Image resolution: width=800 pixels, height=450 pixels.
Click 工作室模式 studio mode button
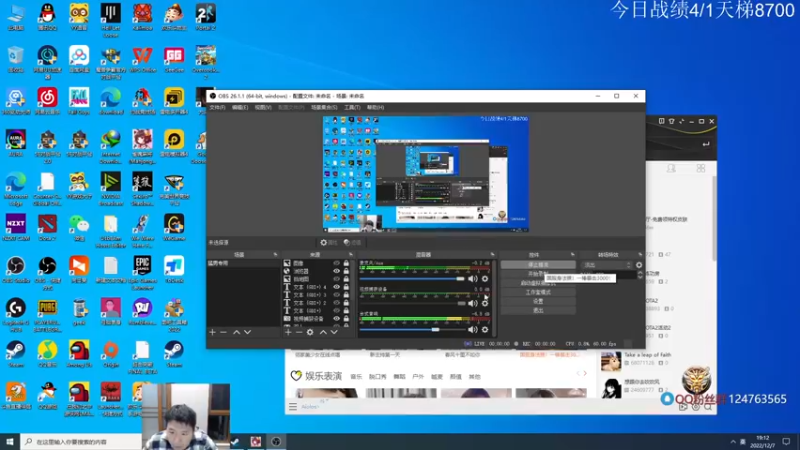(x=538, y=292)
